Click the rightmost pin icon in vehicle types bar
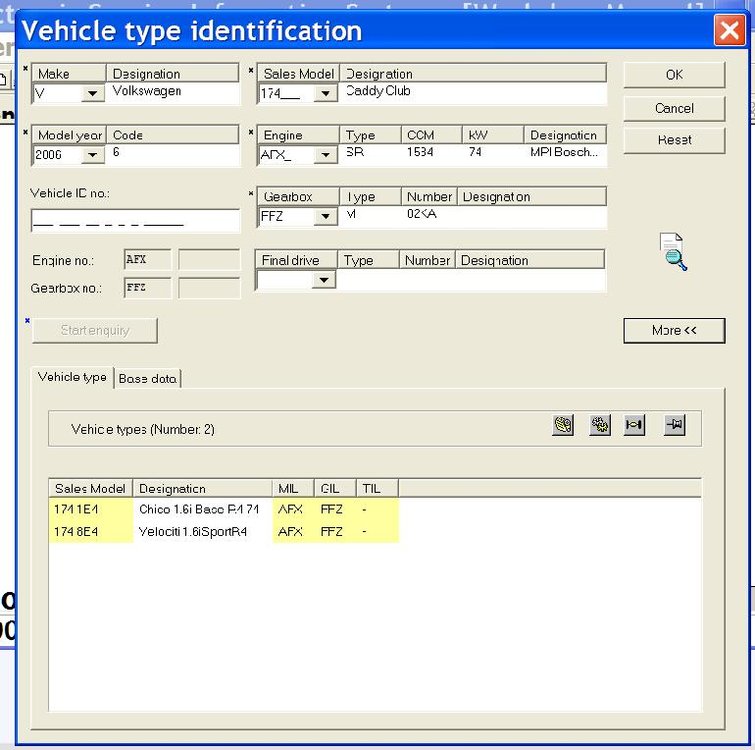 (674, 425)
